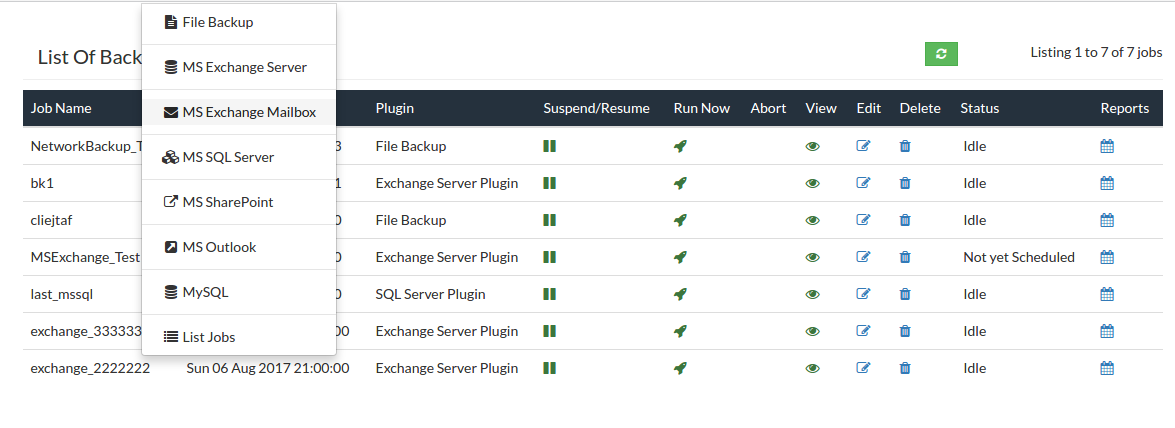View exchange_333333 job details
Image resolution: width=1175 pixels, height=428 pixels.
point(812,331)
